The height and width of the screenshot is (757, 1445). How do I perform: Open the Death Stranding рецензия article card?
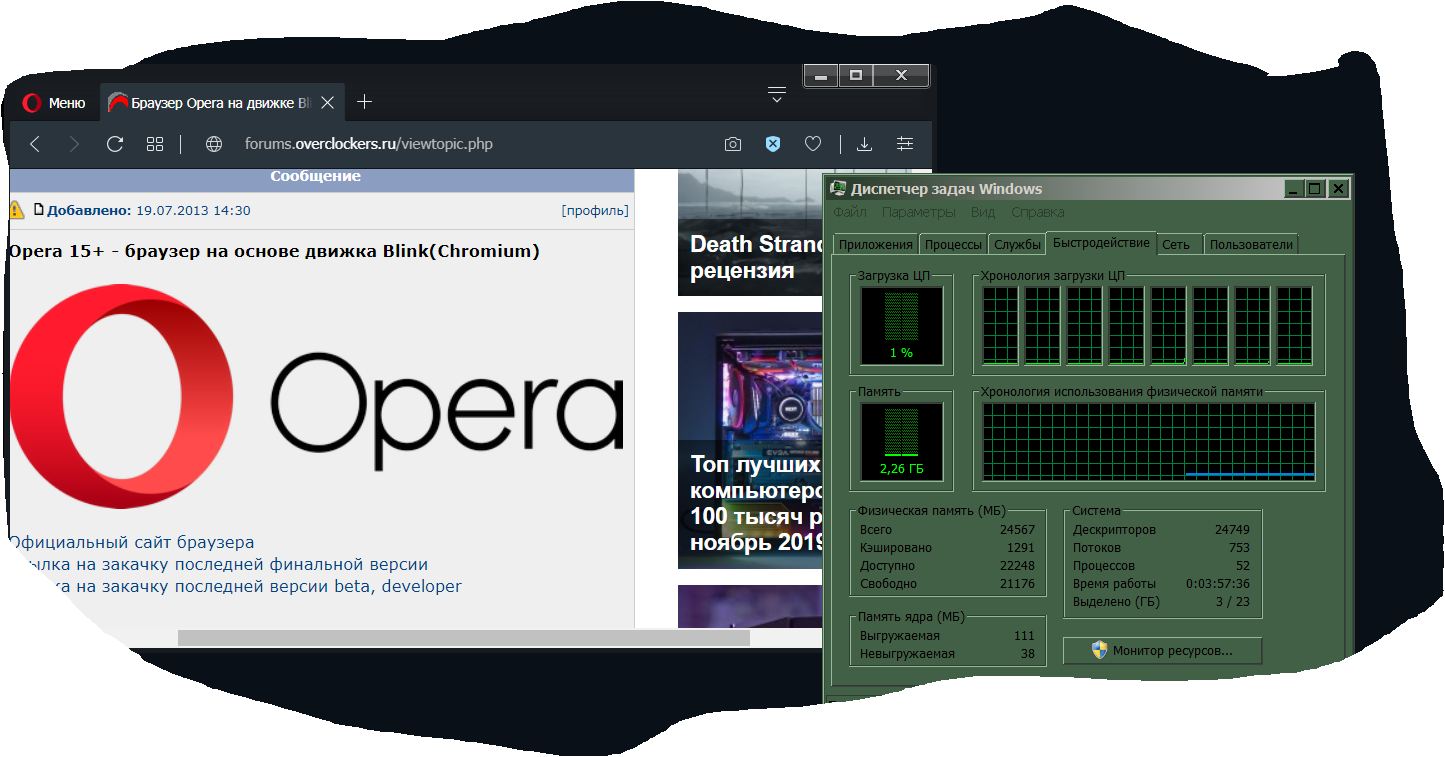[x=752, y=232]
